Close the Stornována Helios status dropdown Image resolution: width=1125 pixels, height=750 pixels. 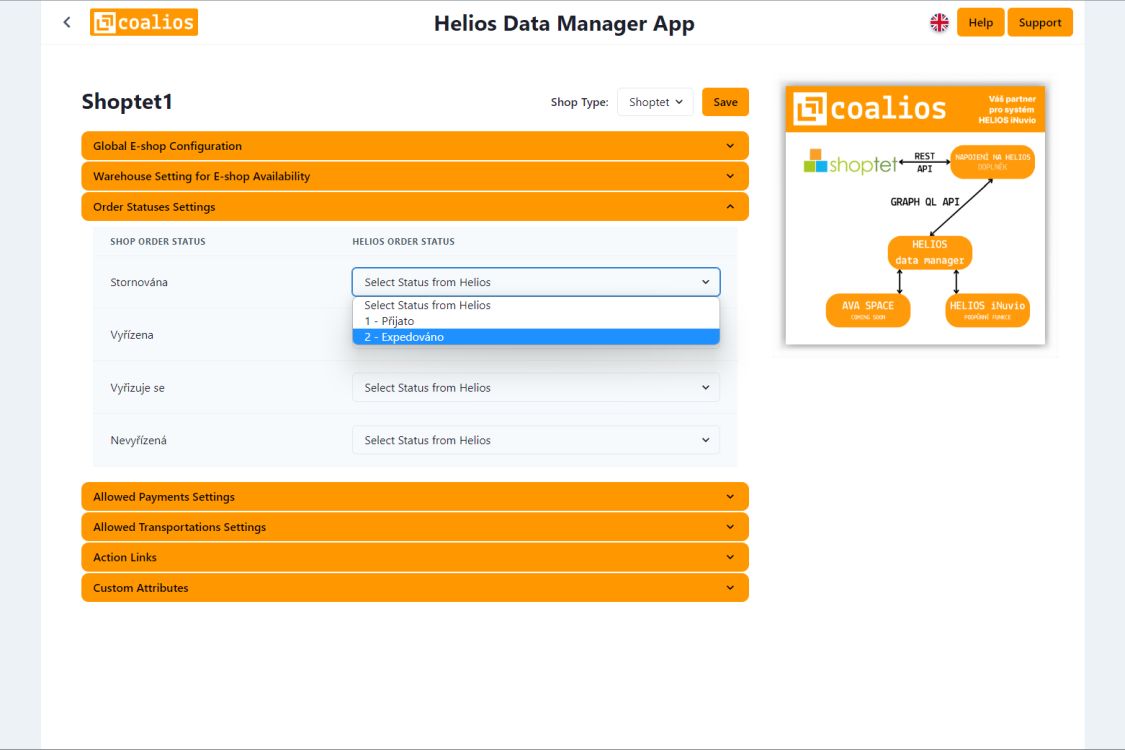coord(536,282)
